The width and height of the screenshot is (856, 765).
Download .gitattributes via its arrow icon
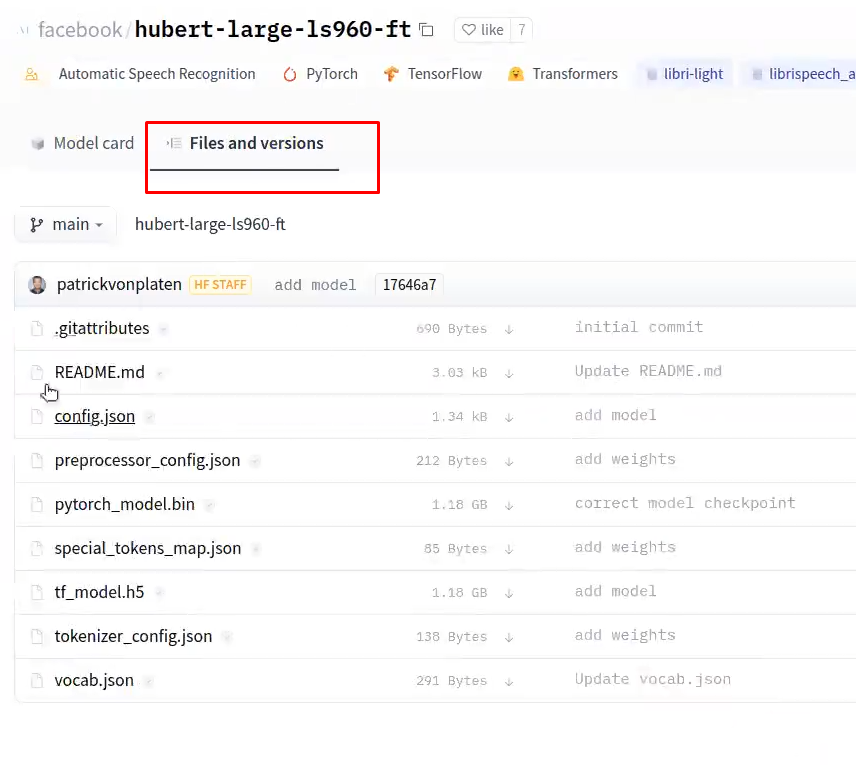(509, 329)
